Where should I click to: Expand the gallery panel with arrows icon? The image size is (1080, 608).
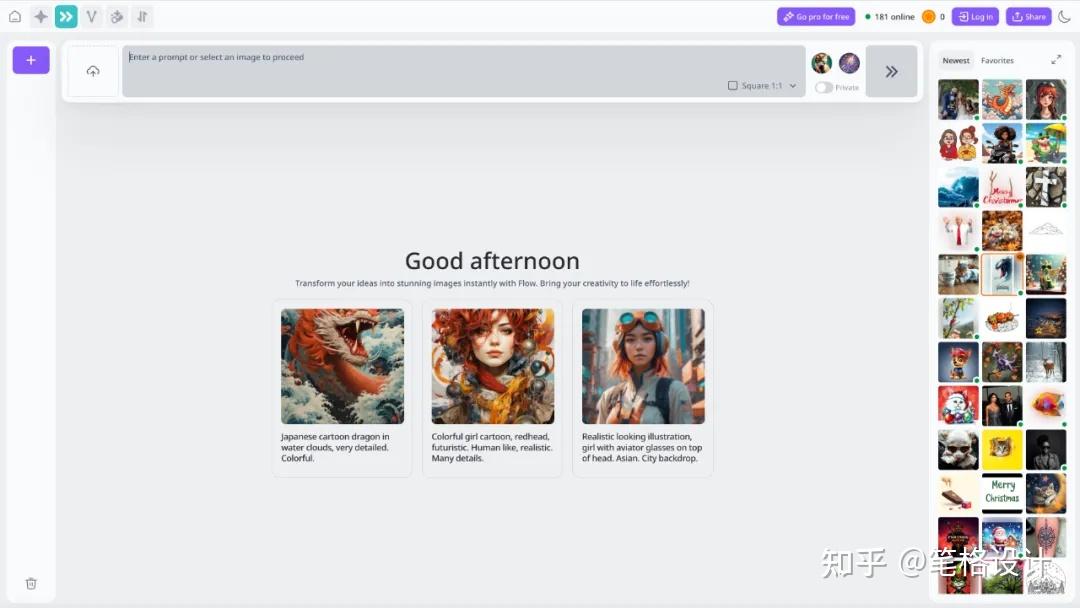click(x=1056, y=60)
